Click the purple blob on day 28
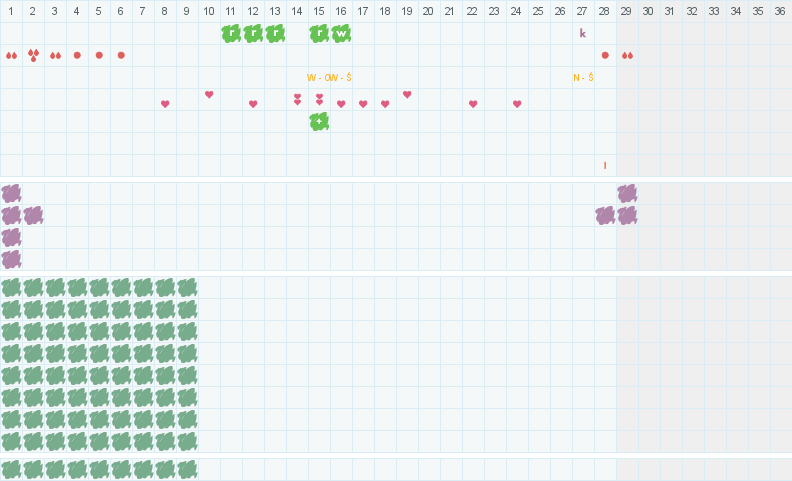 coord(605,216)
